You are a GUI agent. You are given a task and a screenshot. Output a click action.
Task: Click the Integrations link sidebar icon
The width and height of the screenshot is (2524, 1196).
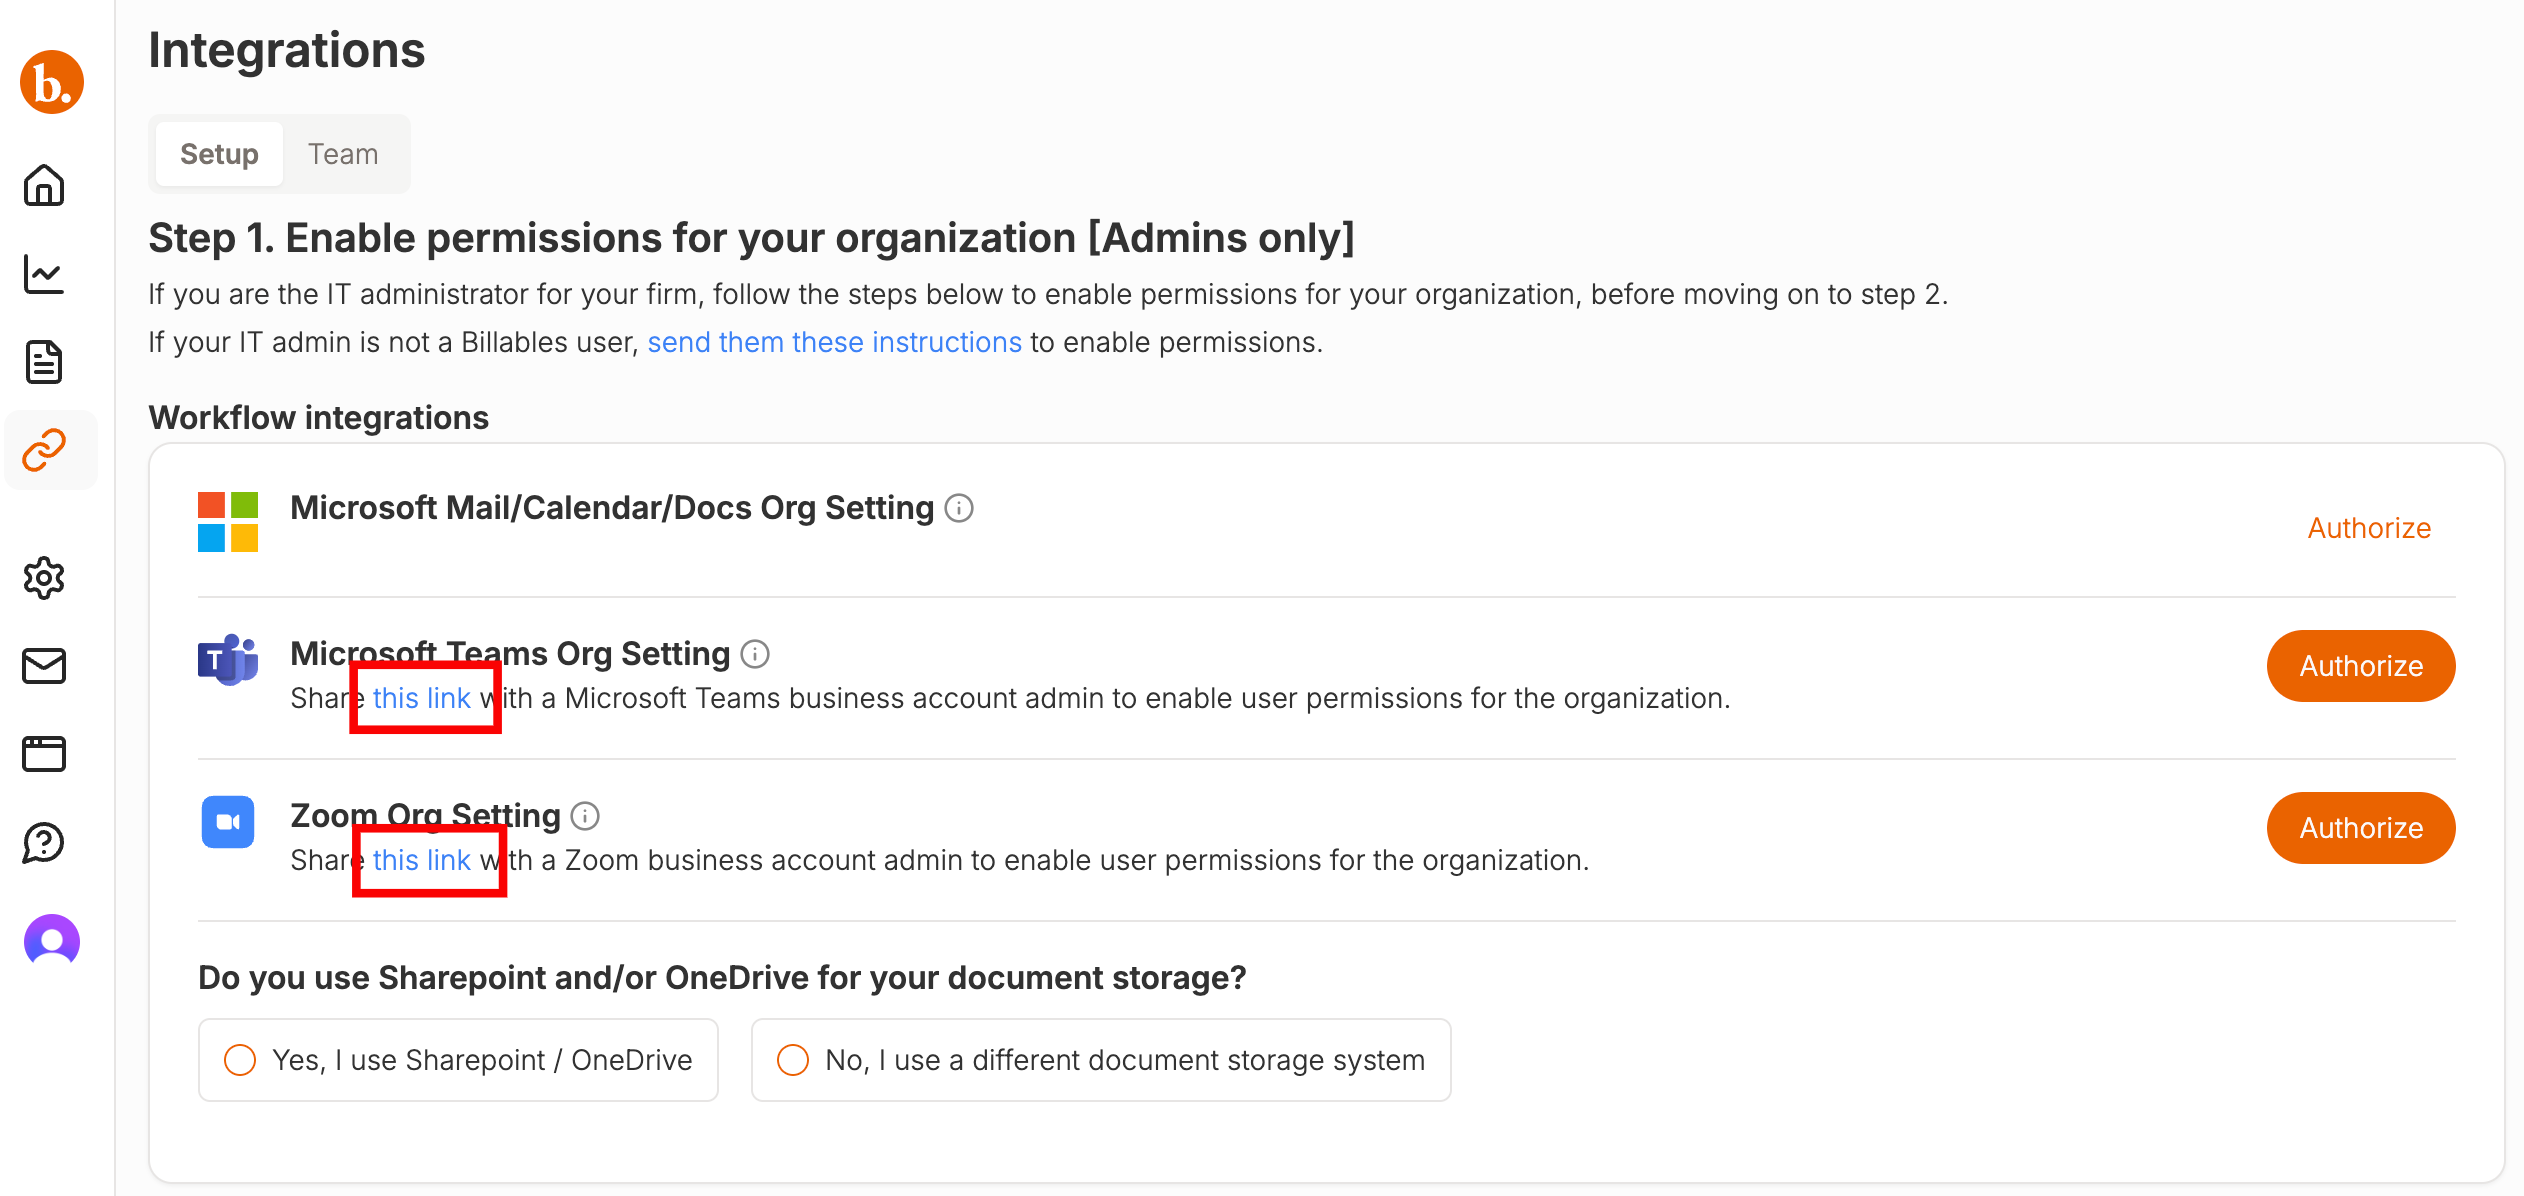[x=44, y=450]
